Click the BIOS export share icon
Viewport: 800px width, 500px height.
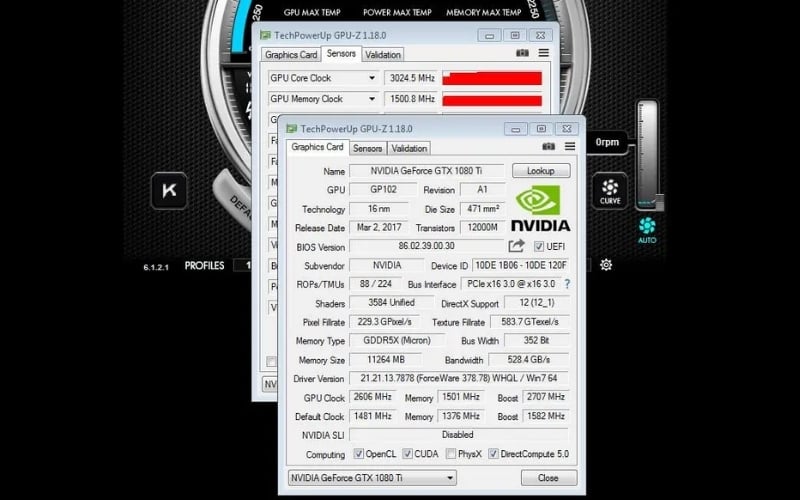(x=517, y=246)
